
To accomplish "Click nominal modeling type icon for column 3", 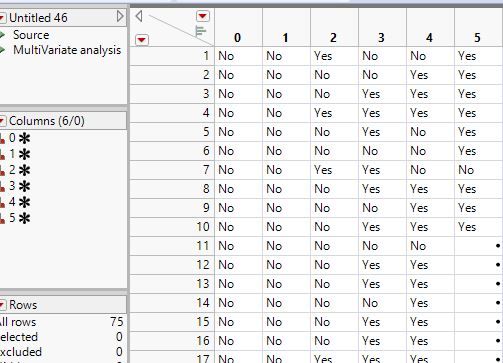I will point(2,186).
